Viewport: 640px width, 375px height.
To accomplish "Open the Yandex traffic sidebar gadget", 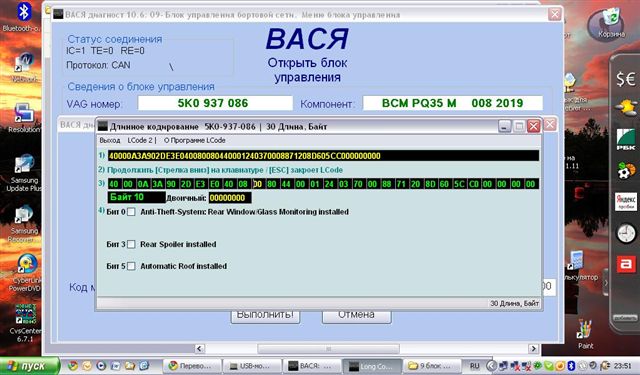I will [x=625, y=202].
